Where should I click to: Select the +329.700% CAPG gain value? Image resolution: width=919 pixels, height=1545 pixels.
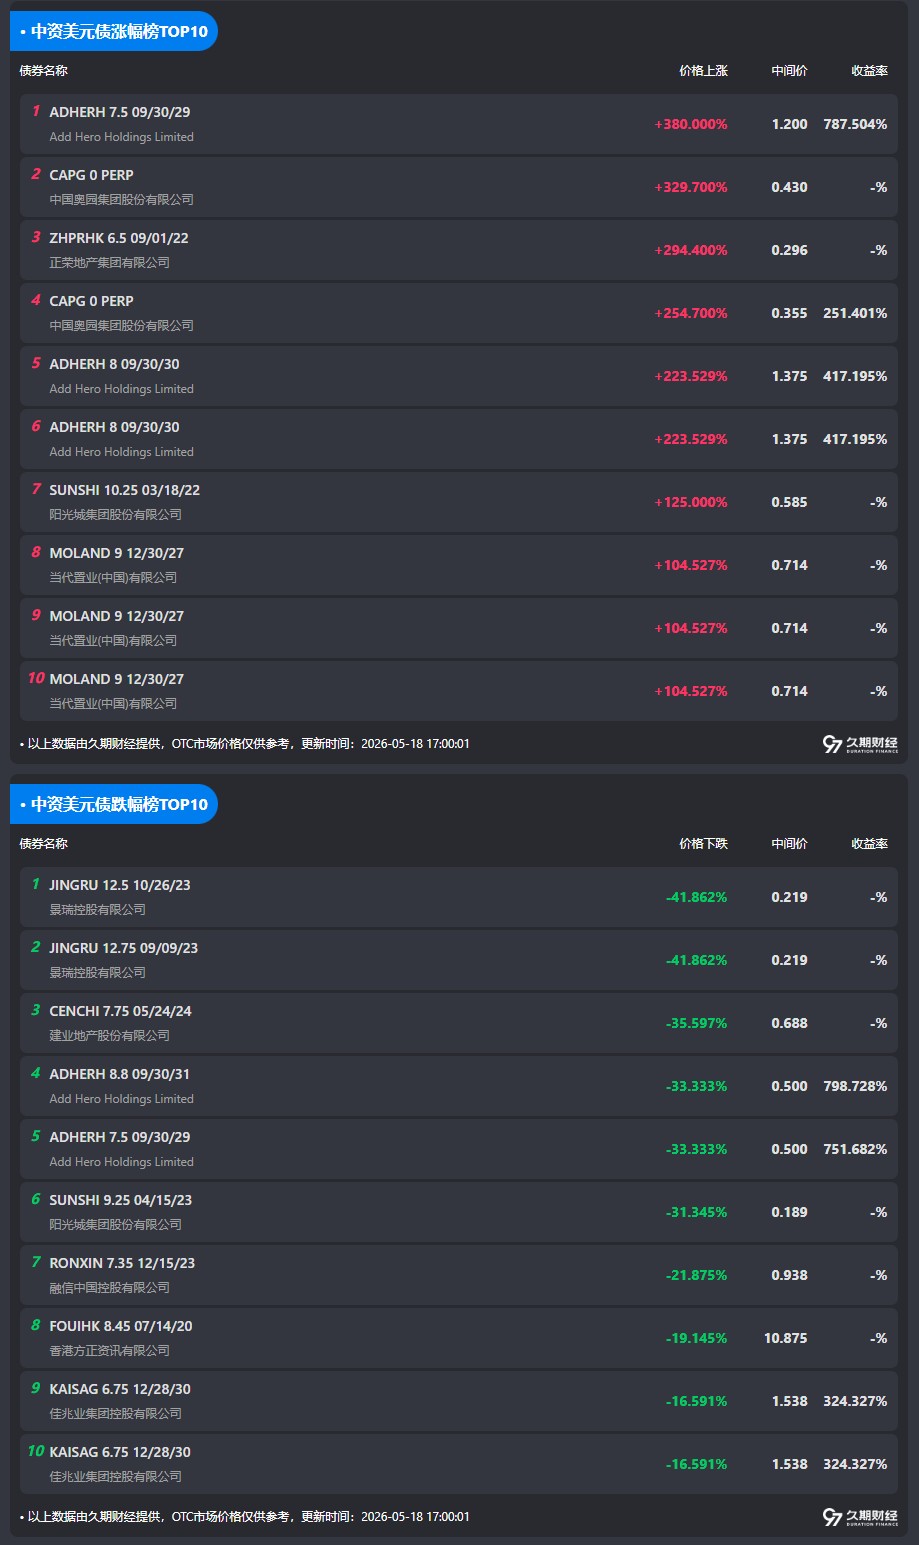tap(691, 188)
